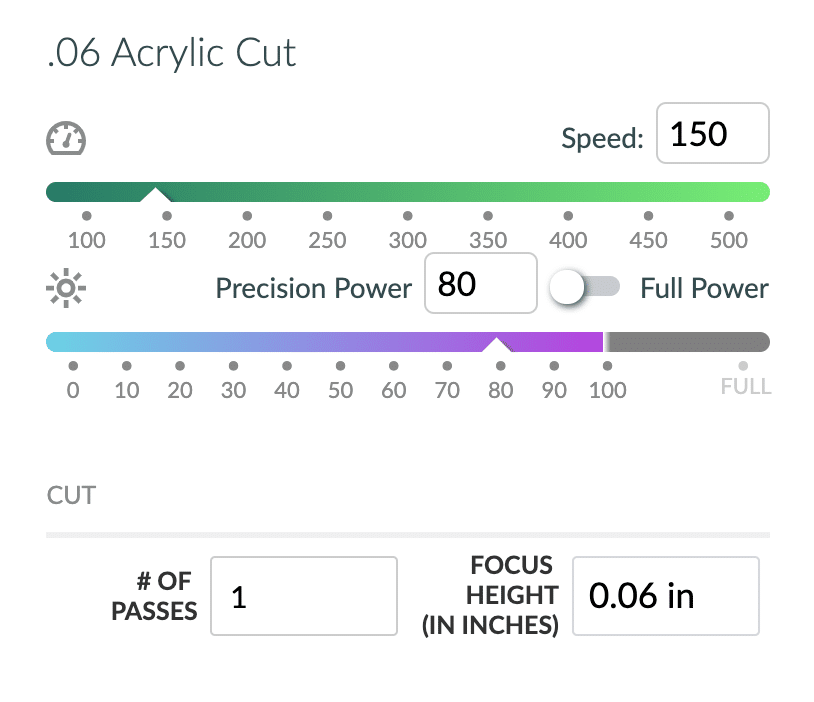Viewport: 814px width, 702px height.
Task: Toggle the Full Power switch
Action: tap(585, 287)
